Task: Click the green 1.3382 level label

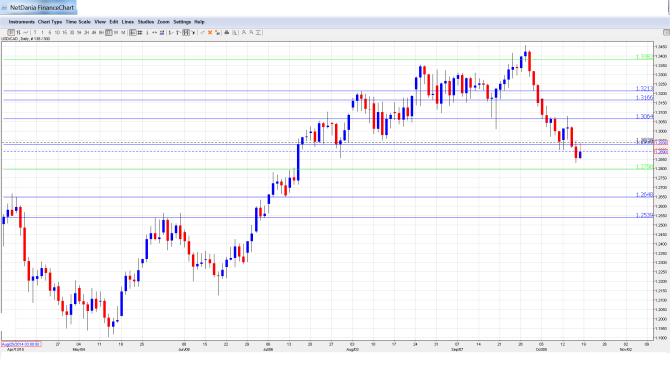Action: (x=644, y=57)
